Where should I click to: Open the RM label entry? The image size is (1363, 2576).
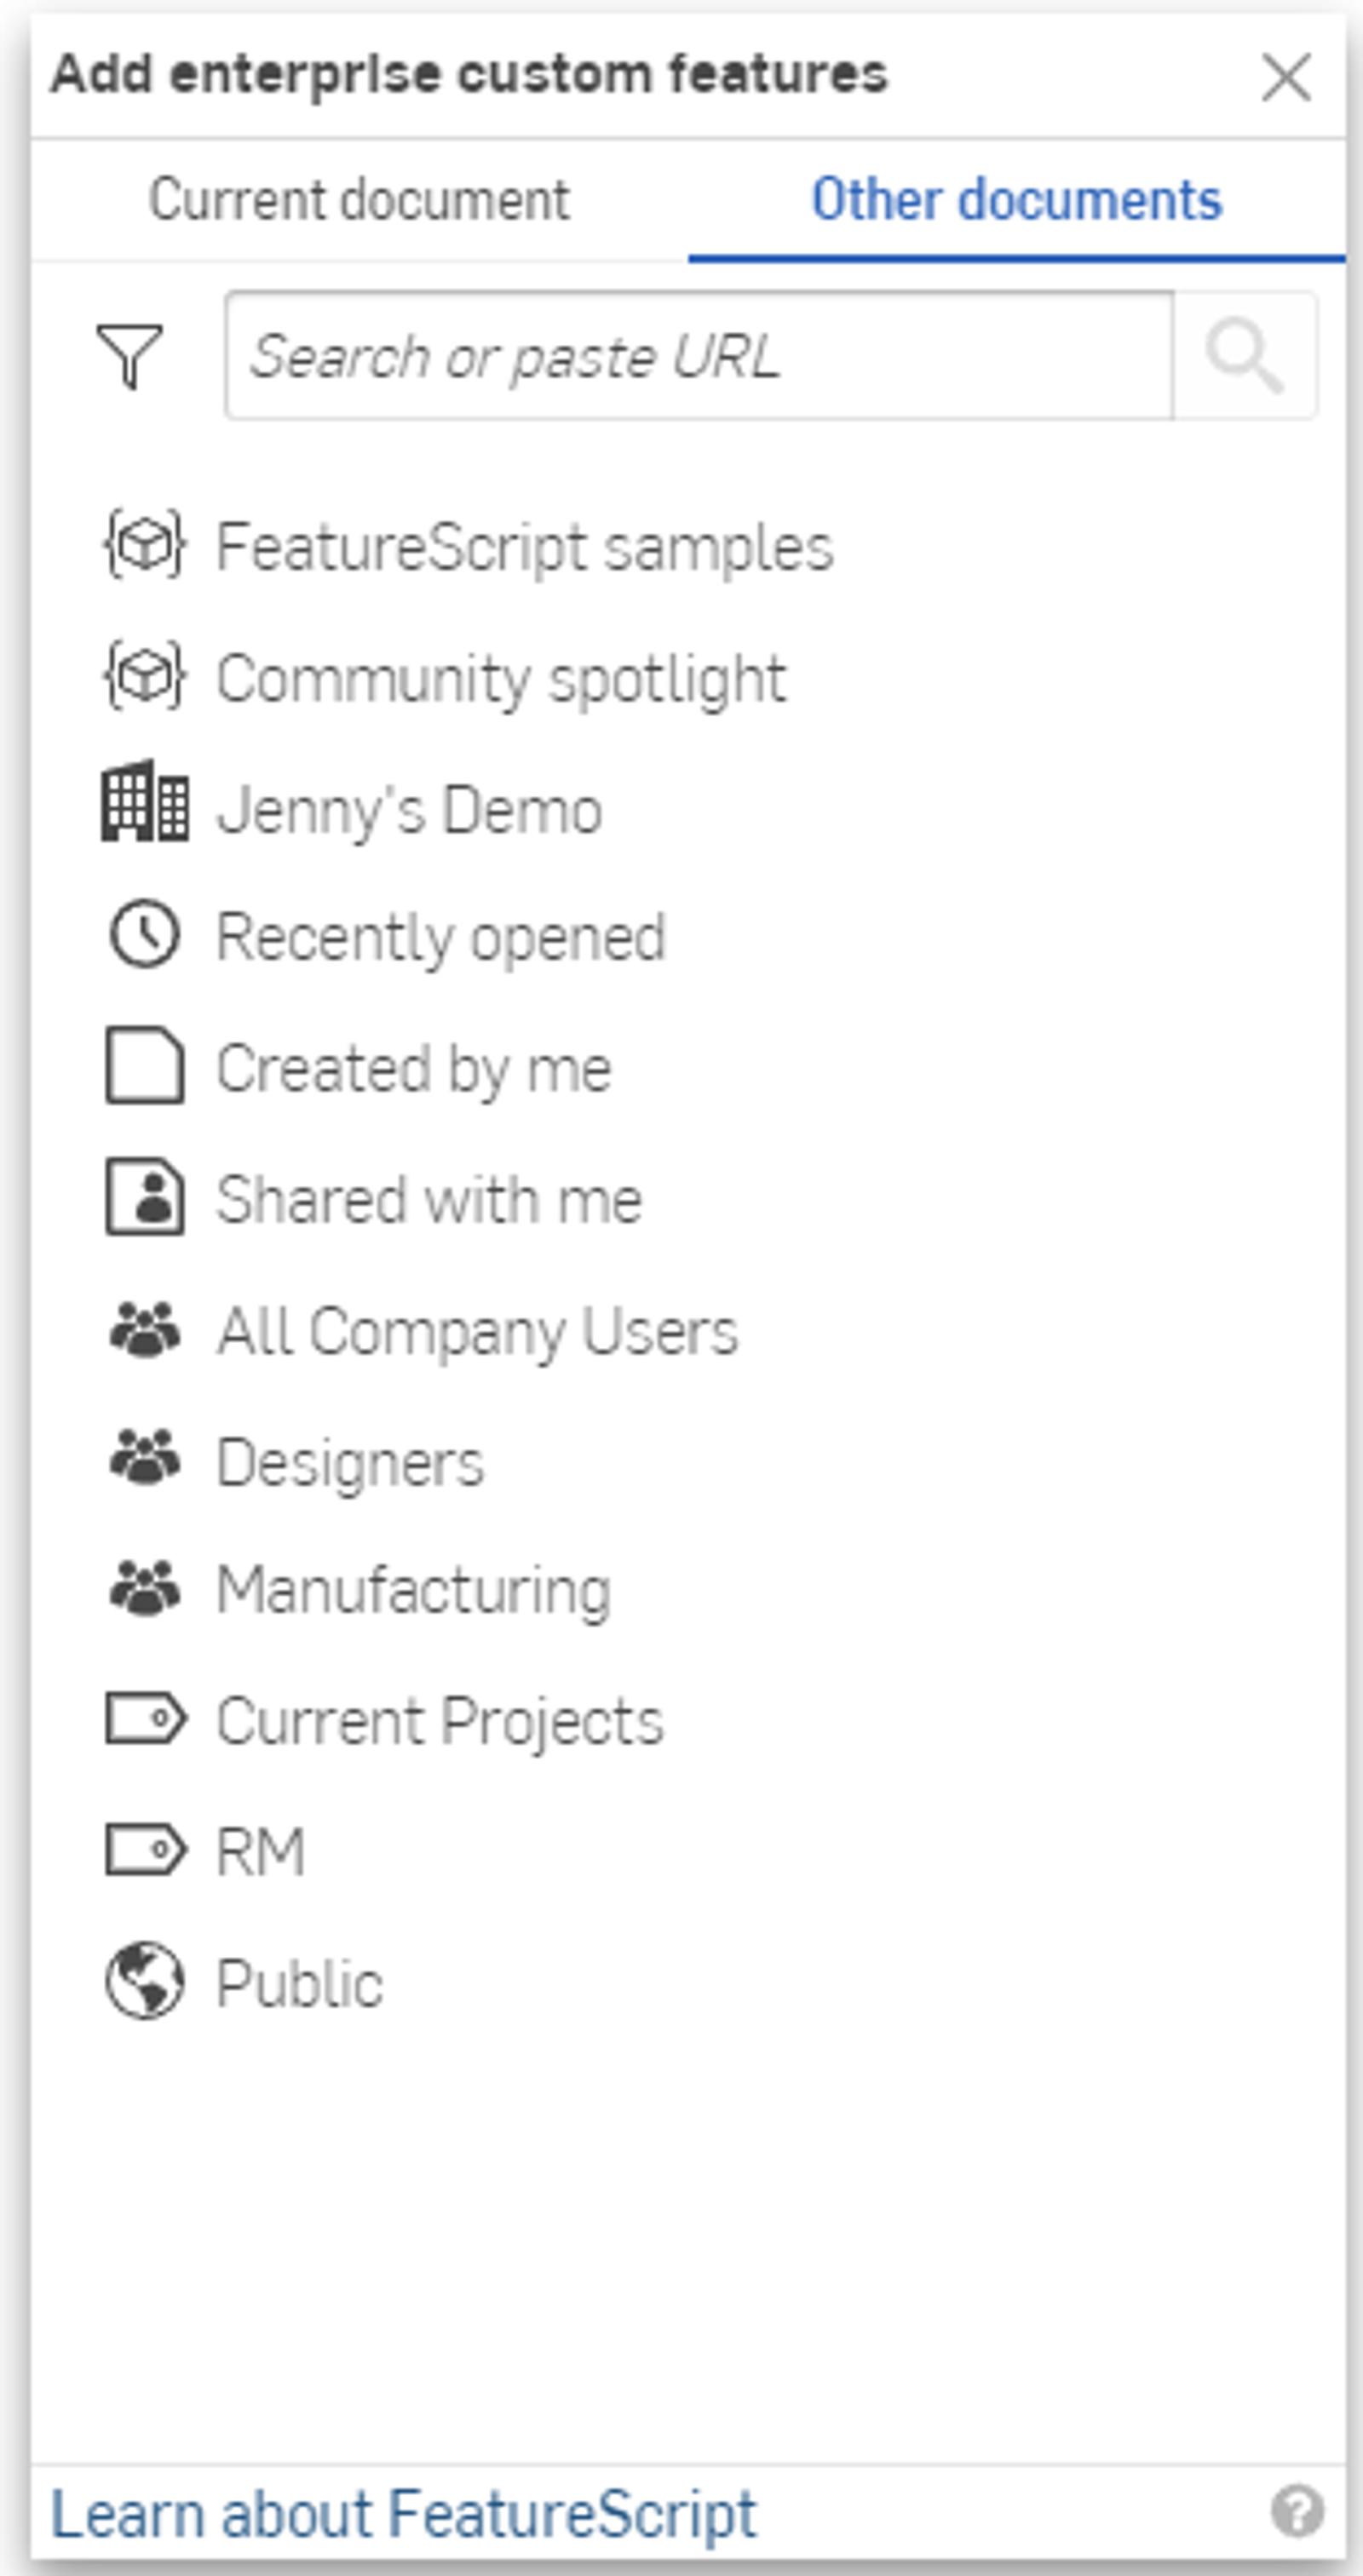coord(260,1851)
